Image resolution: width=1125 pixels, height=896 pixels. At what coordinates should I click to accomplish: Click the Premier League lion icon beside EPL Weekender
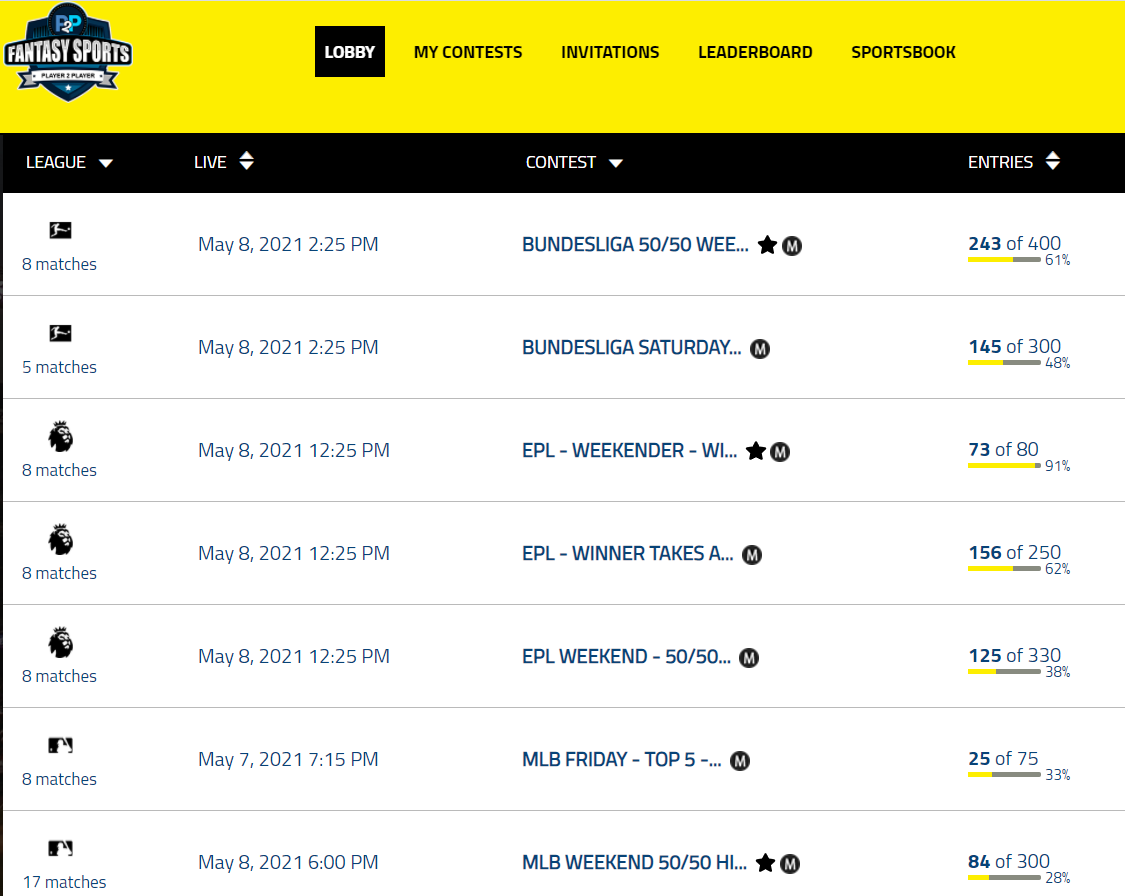[60, 436]
